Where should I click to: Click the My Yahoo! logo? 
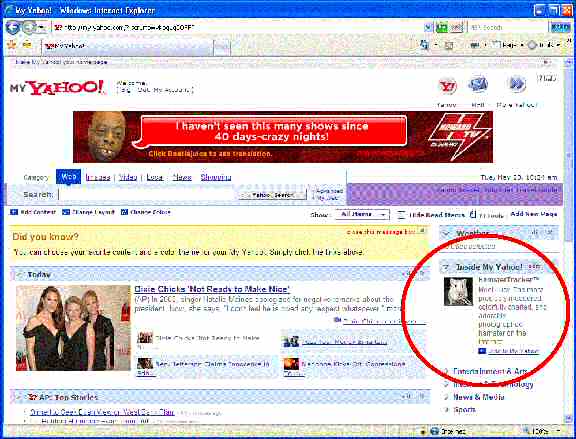57,88
